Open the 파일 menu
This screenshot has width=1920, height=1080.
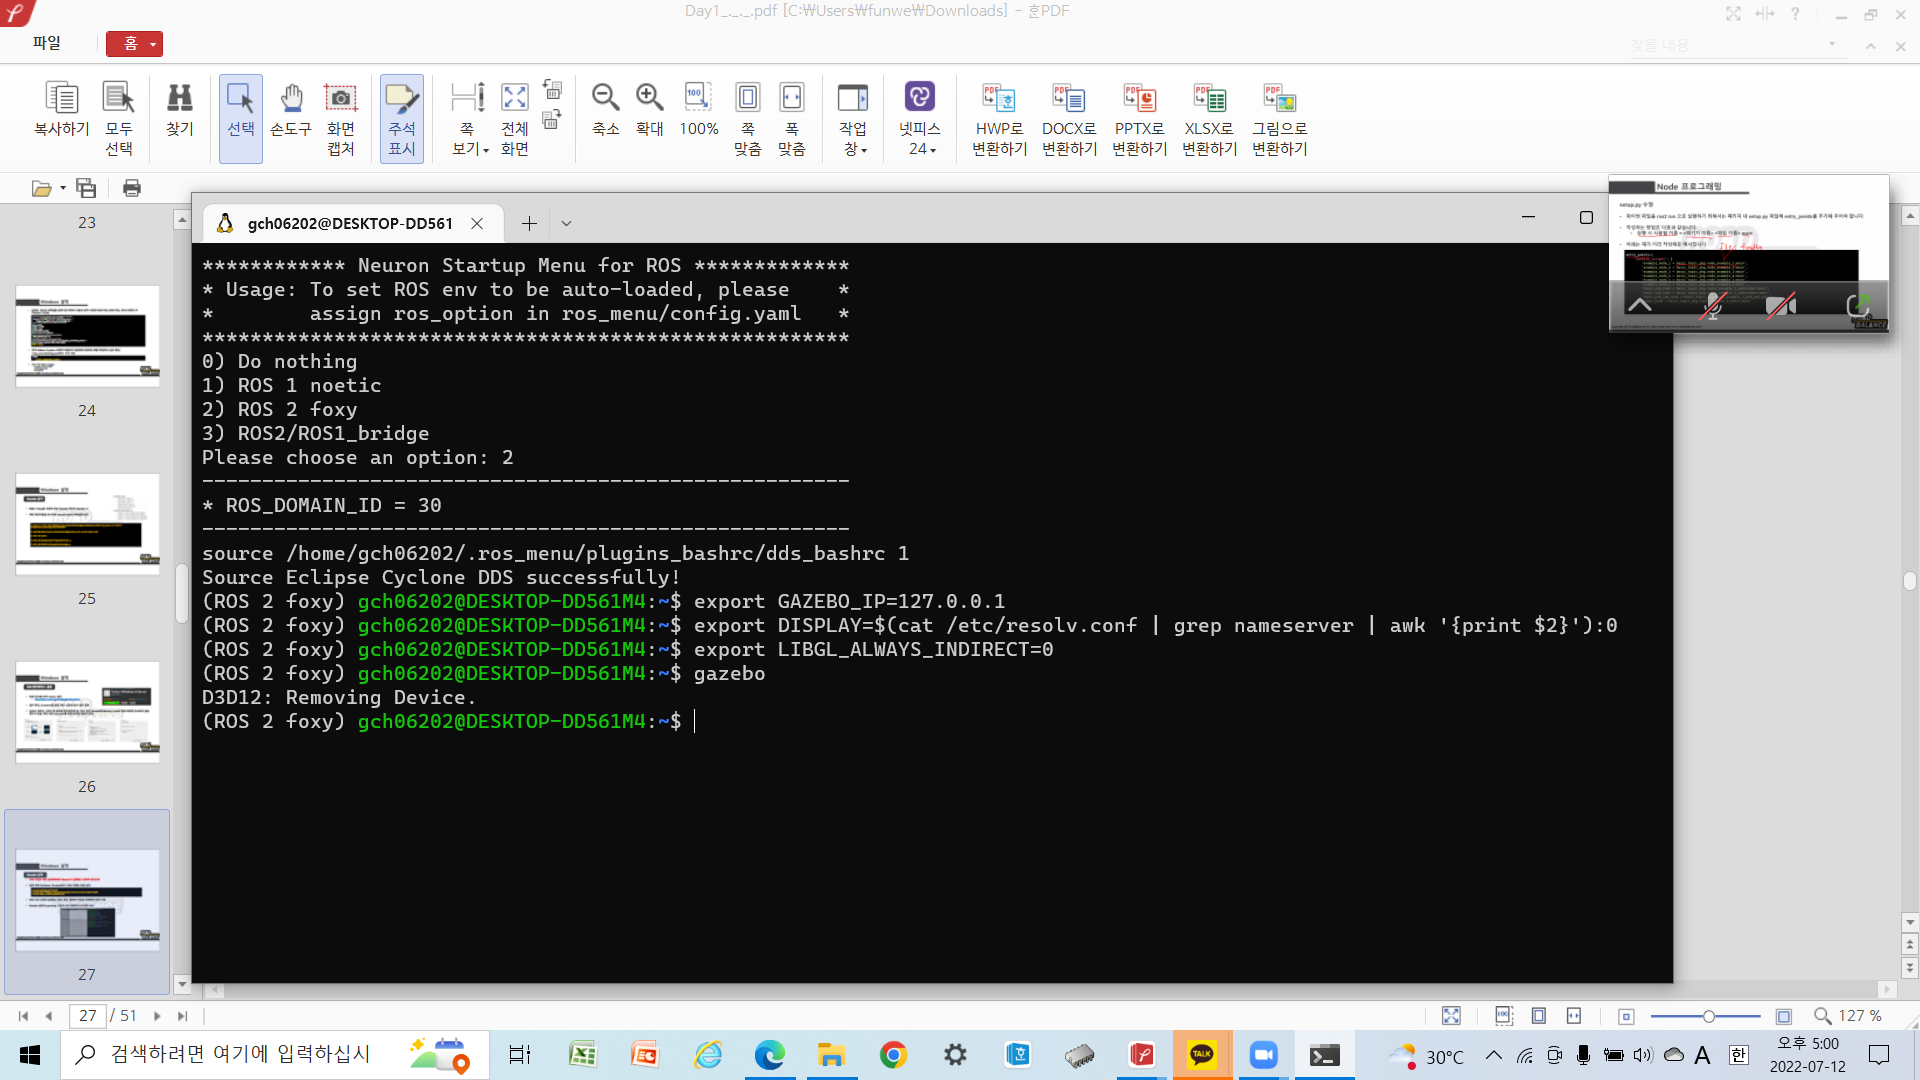click(45, 43)
